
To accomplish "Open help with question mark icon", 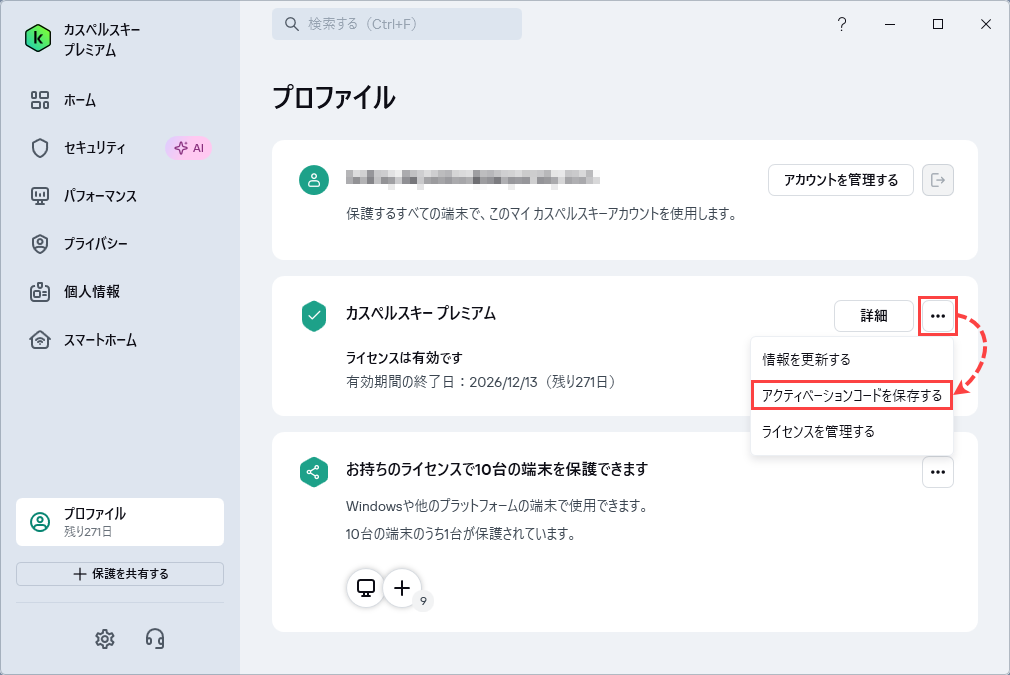I will [842, 24].
